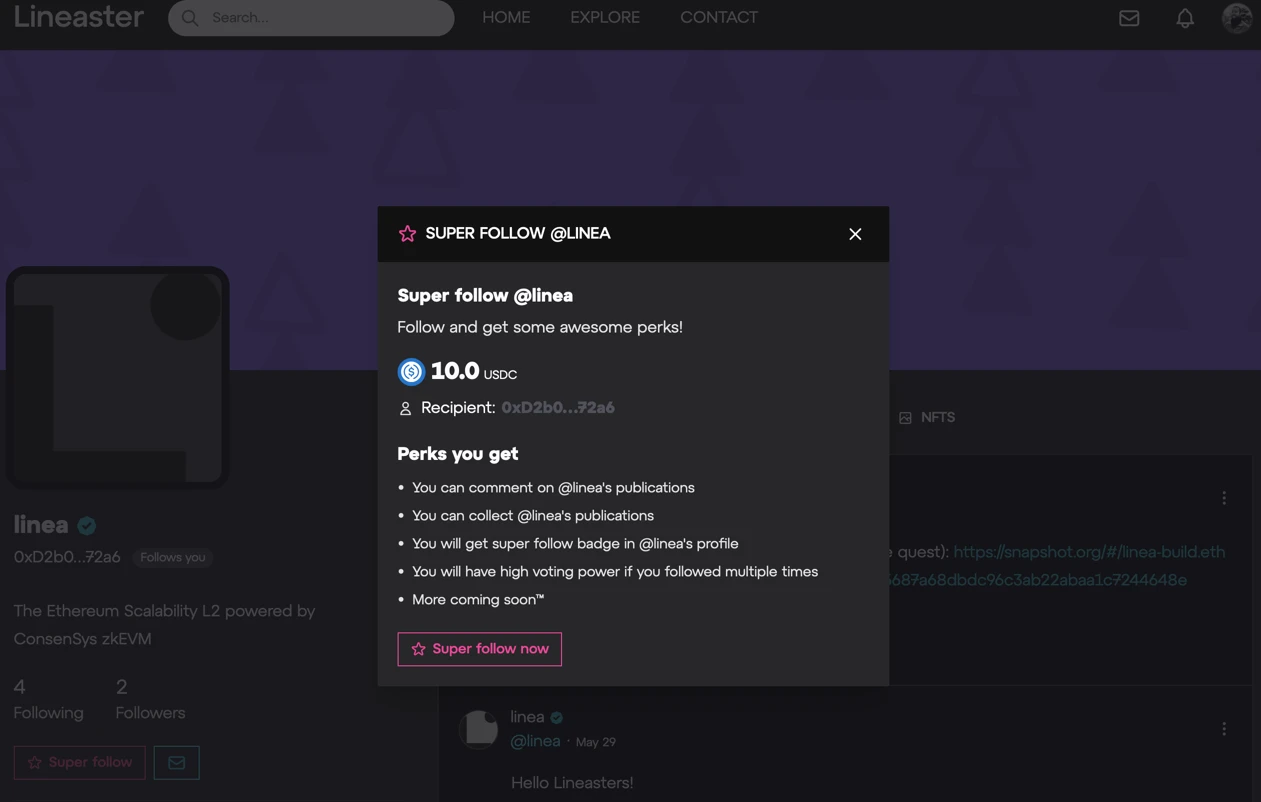
Task: Open the user profile avatar menu
Action: tap(1237, 18)
